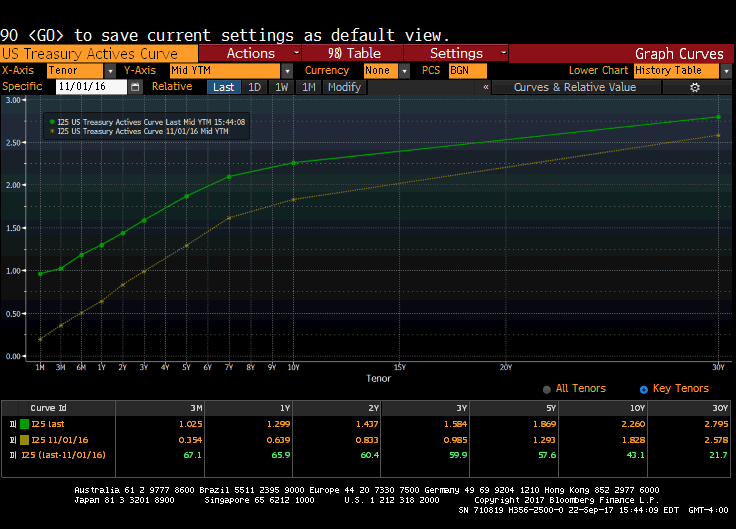Open the Actions menu
This screenshot has height=529, width=736.
pyautogui.click(x=250, y=53)
